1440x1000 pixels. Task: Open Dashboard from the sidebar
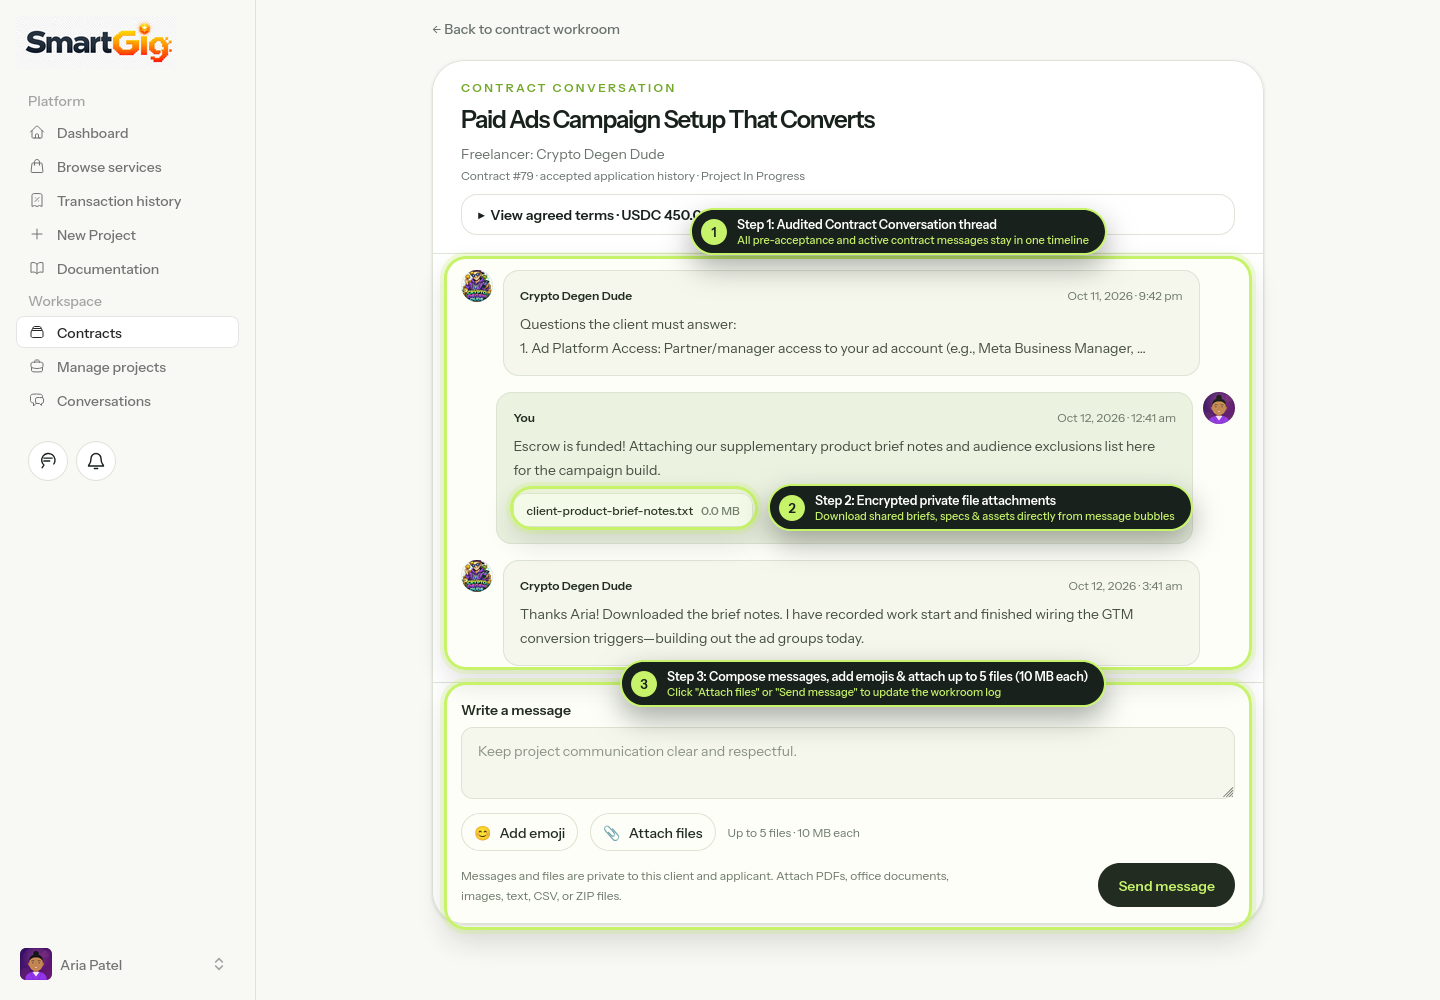click(x=127, y=133)
